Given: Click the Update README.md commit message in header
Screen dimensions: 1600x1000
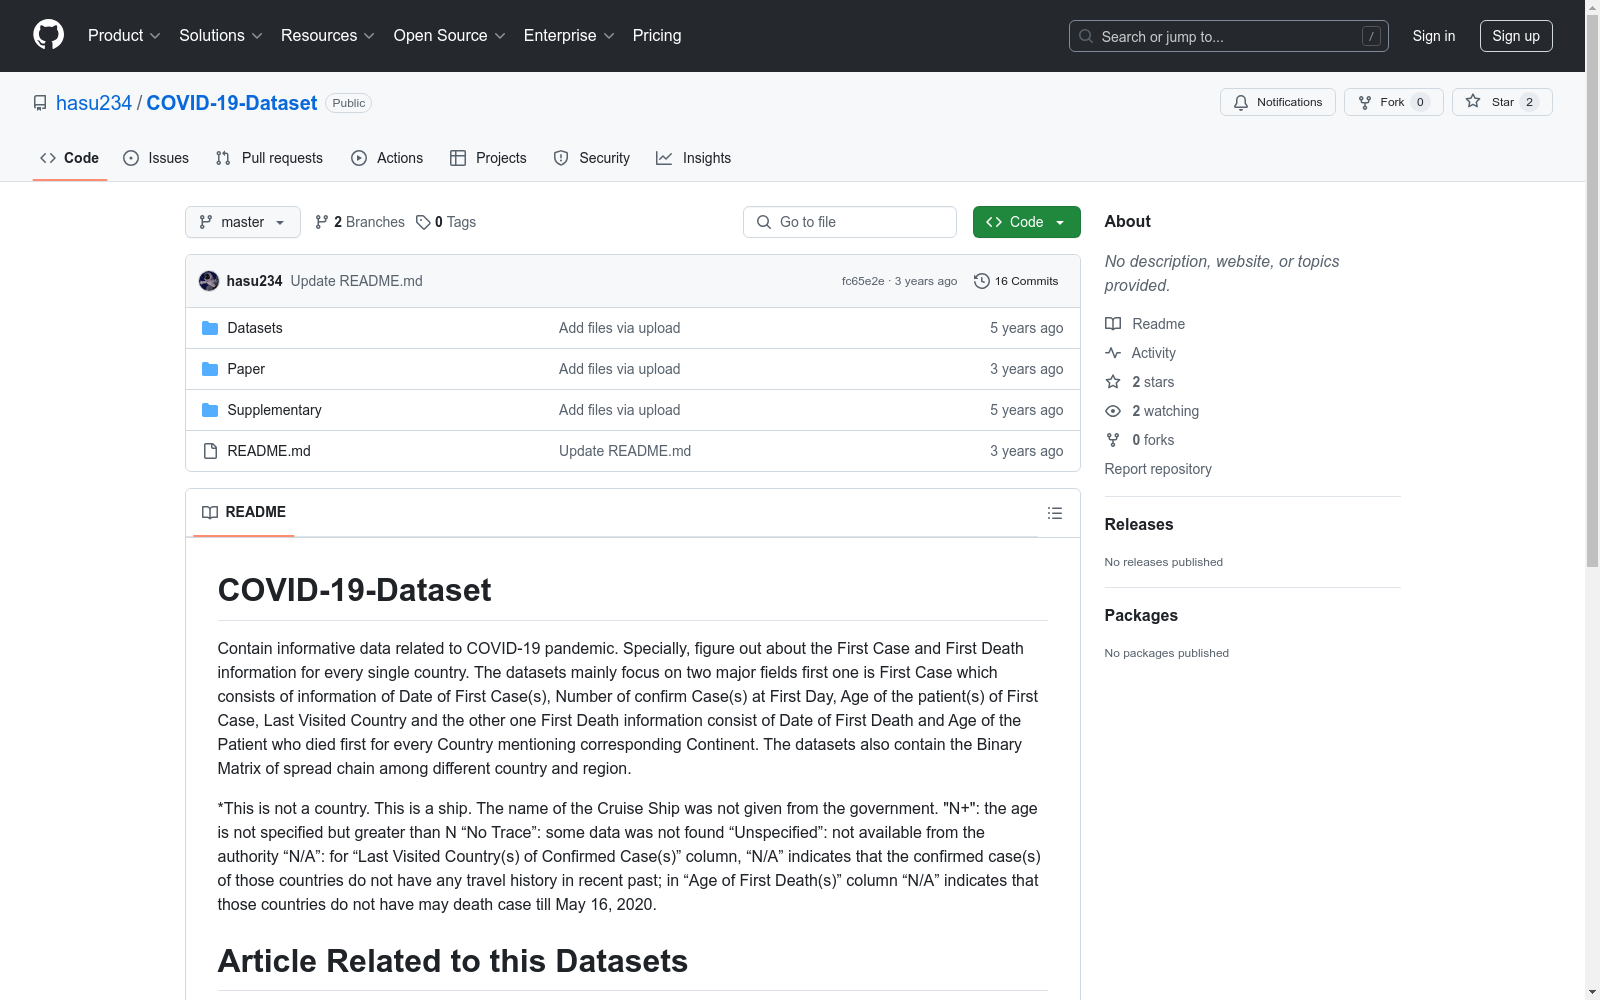Looking at the screenshot, I should (x=357, y=281).
